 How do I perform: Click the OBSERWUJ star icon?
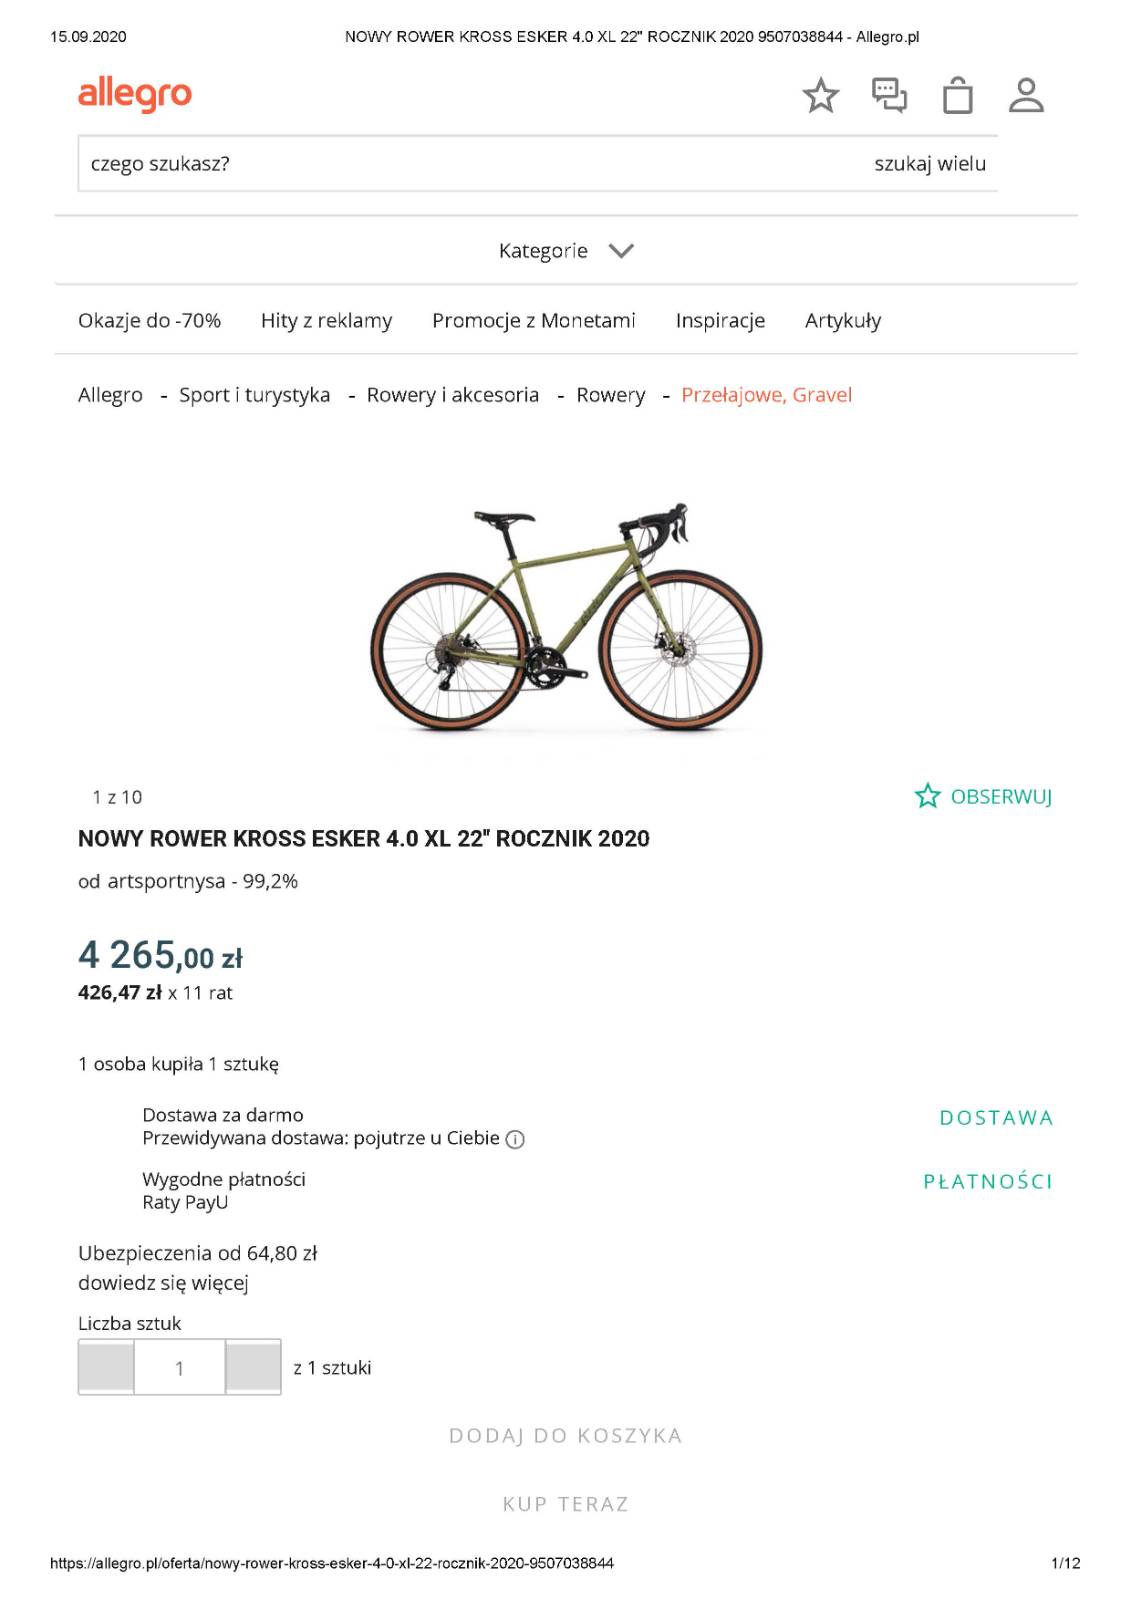(x=927, y=796)
